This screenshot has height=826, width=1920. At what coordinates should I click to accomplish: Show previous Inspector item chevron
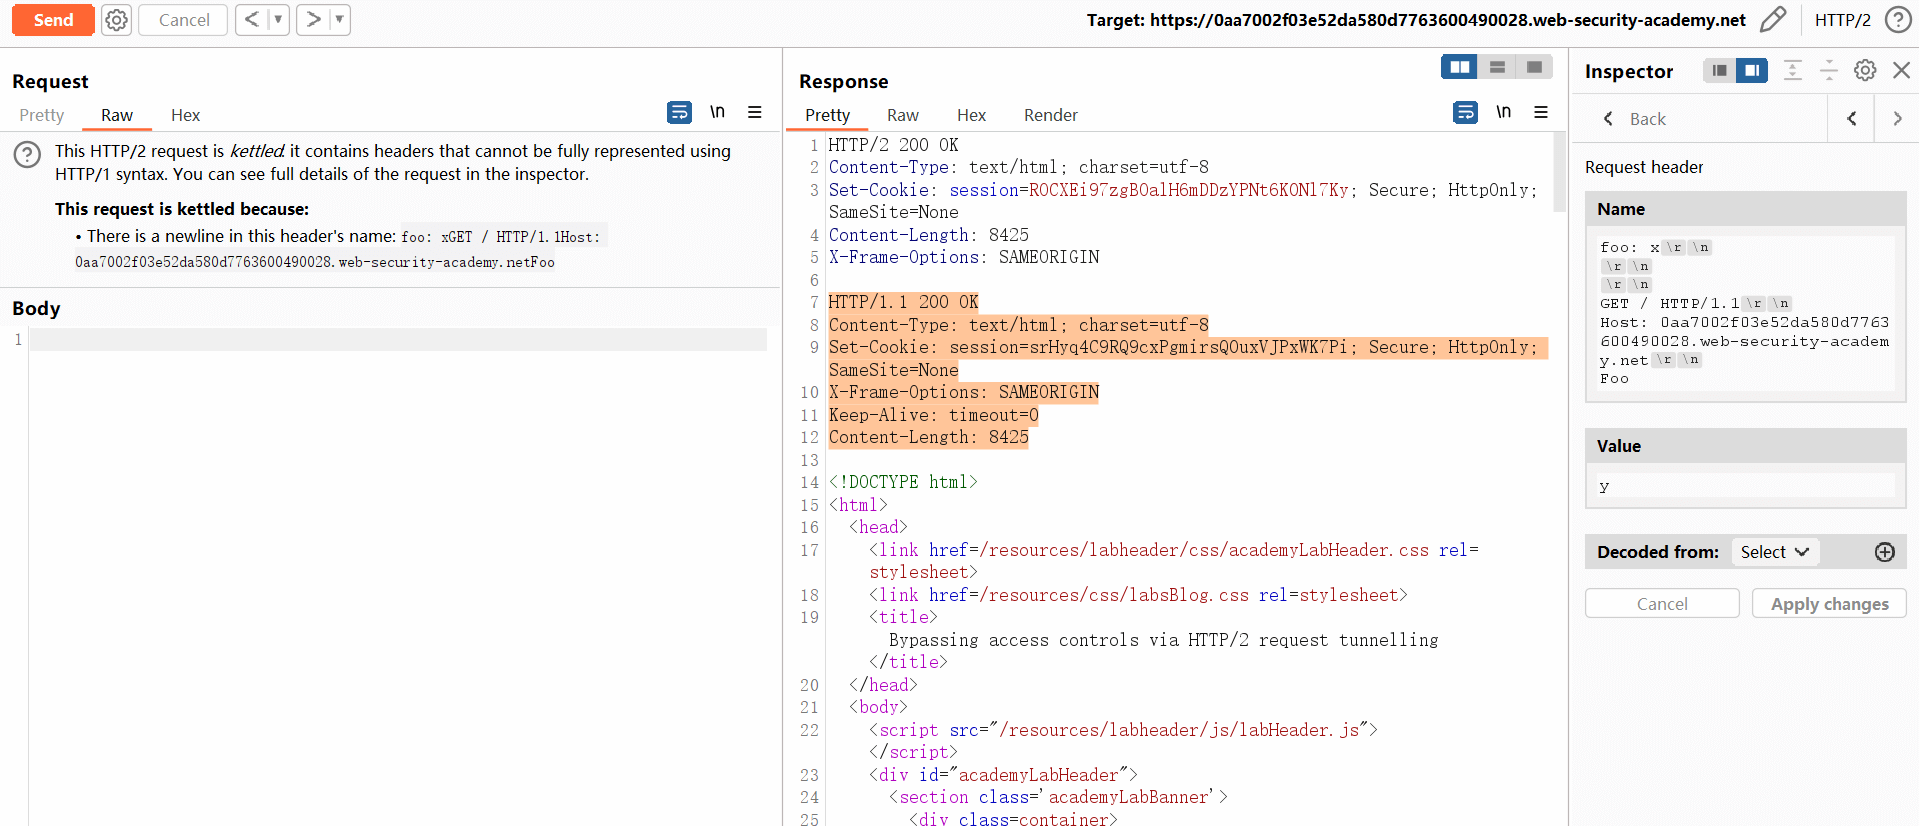coord(1851,119)
